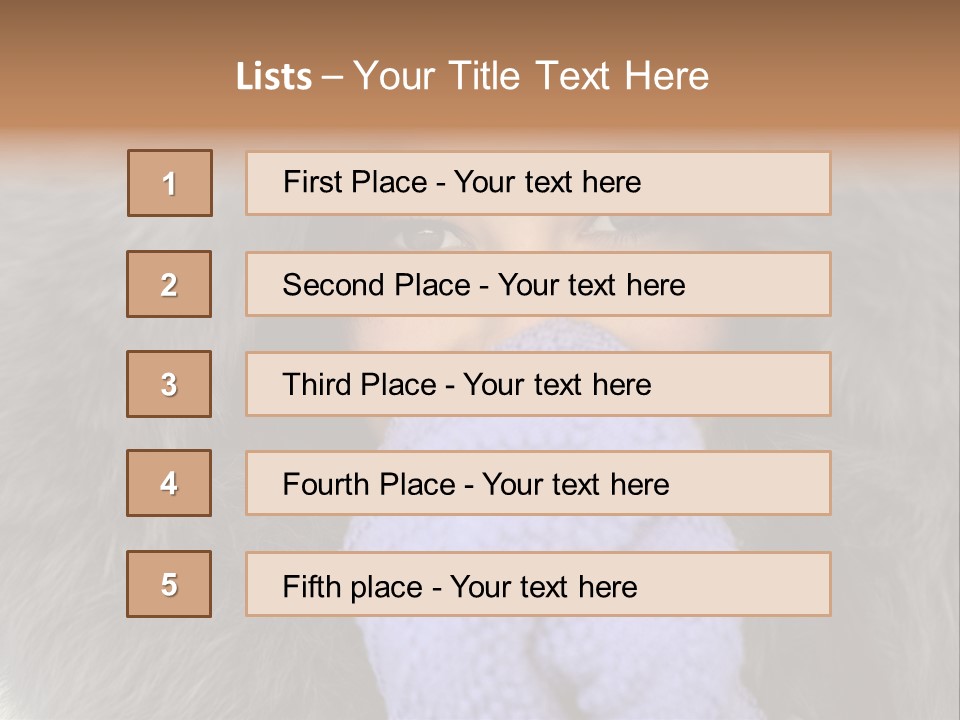Click the box labeled 3
960x720 pixels.
click(169, 384)
